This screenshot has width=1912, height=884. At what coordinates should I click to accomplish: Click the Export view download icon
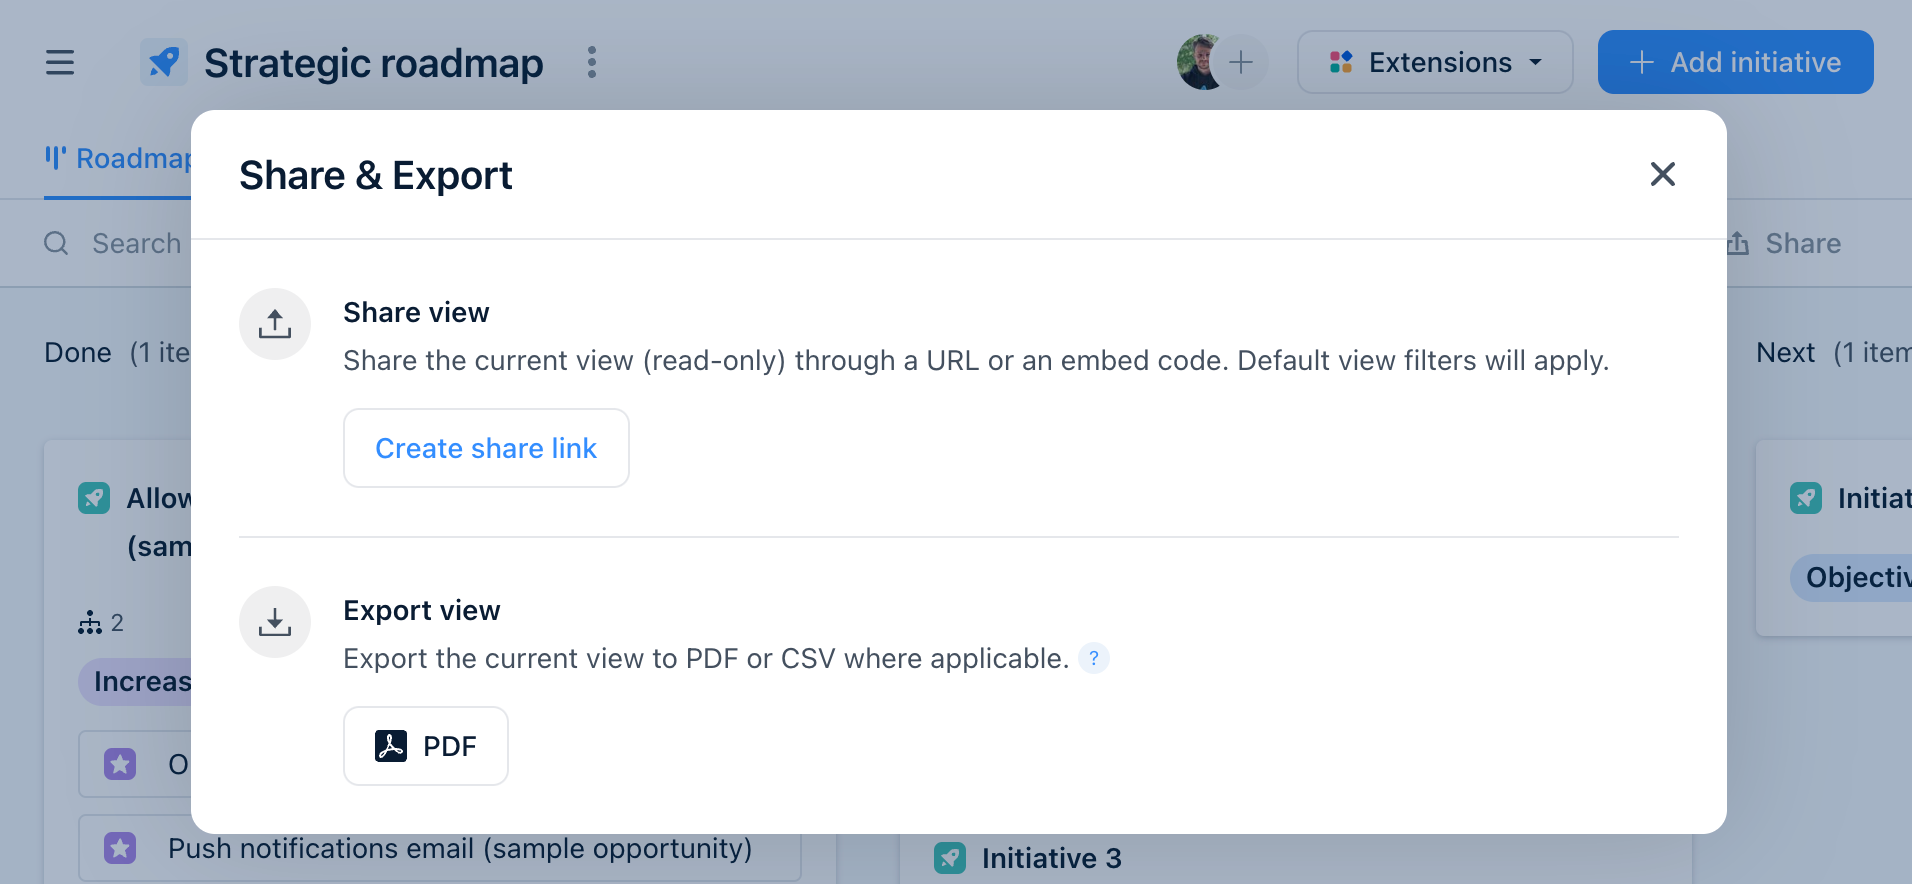(x=274, y=621)
